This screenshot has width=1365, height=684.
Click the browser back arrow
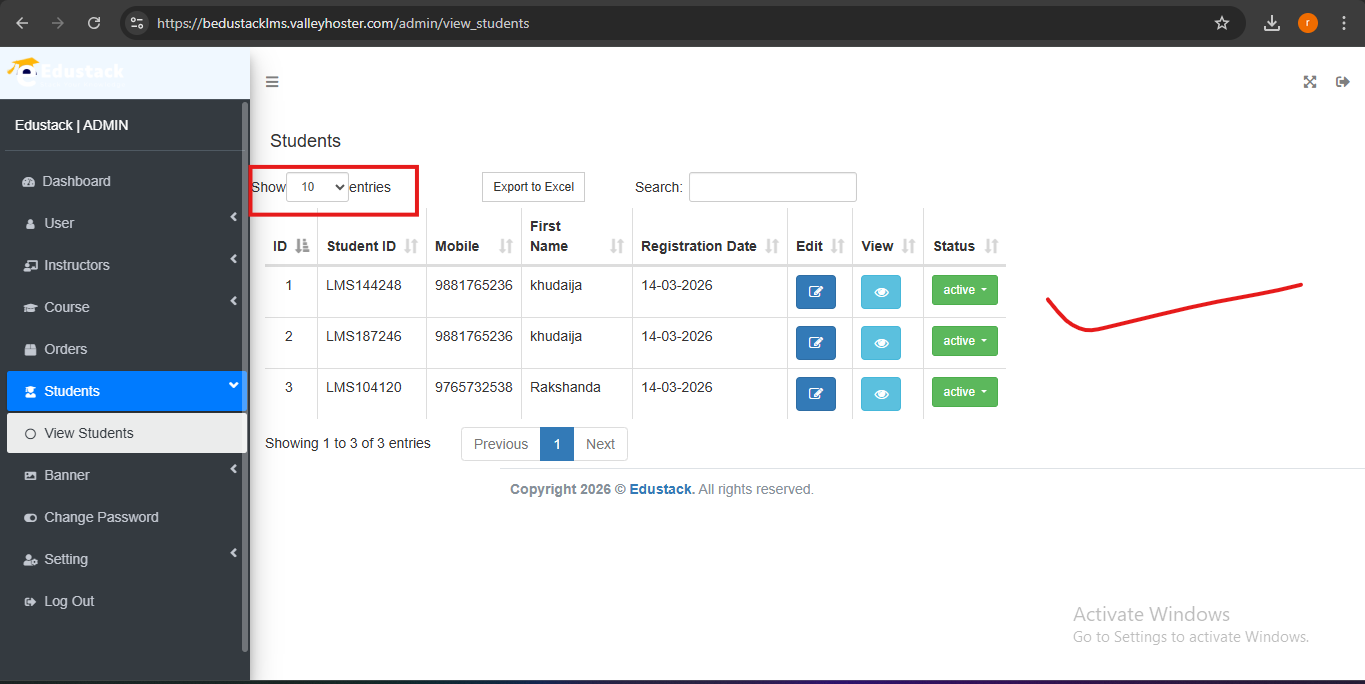(22, 23)
